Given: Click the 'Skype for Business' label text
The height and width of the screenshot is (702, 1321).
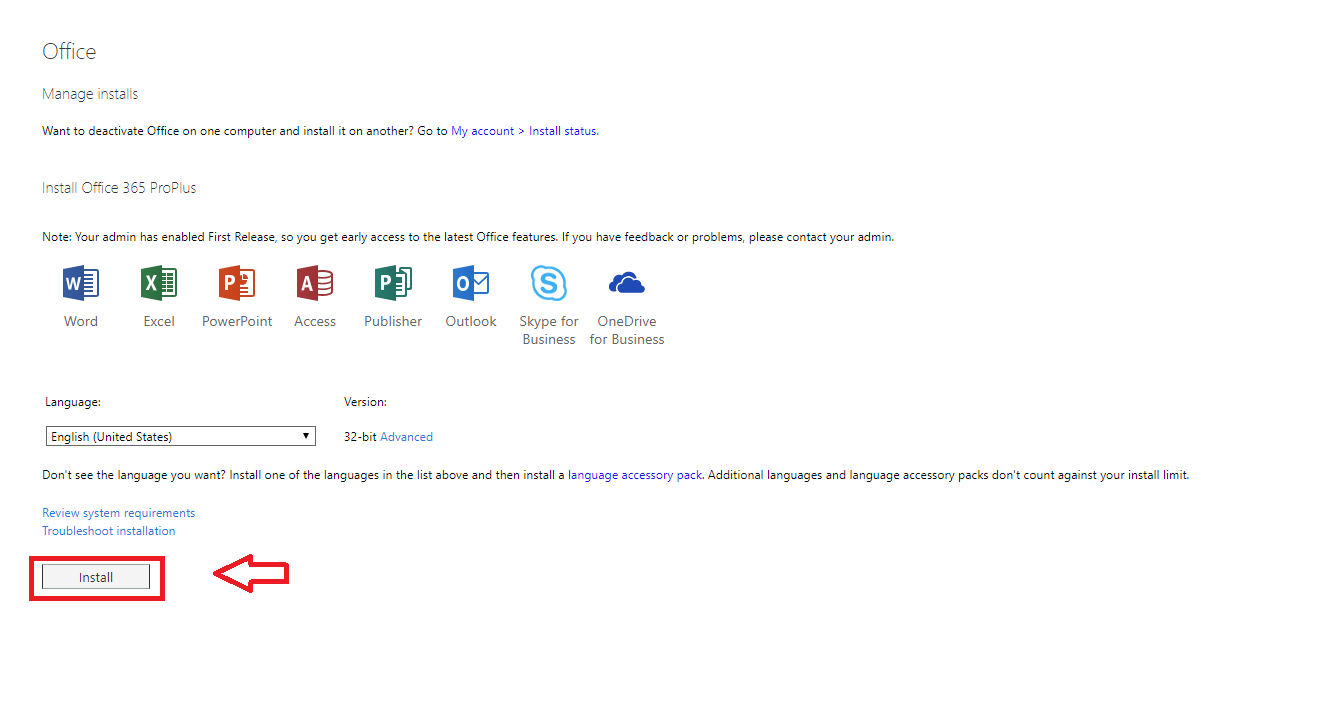Looking at the screenshot, I should coord(549,330).
